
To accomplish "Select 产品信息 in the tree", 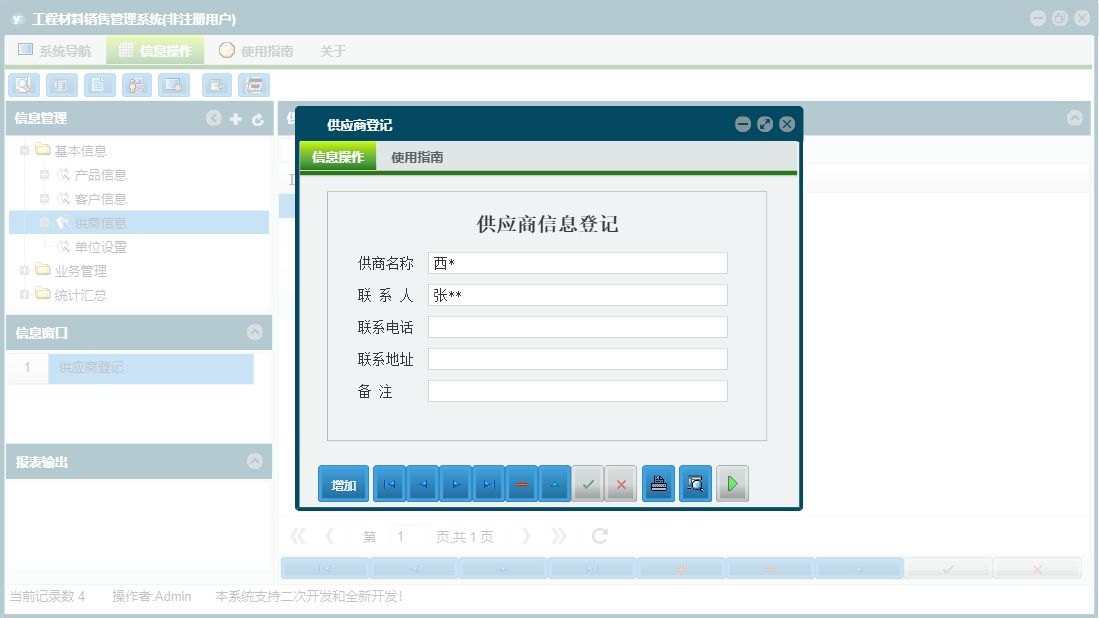I will 100,175.
